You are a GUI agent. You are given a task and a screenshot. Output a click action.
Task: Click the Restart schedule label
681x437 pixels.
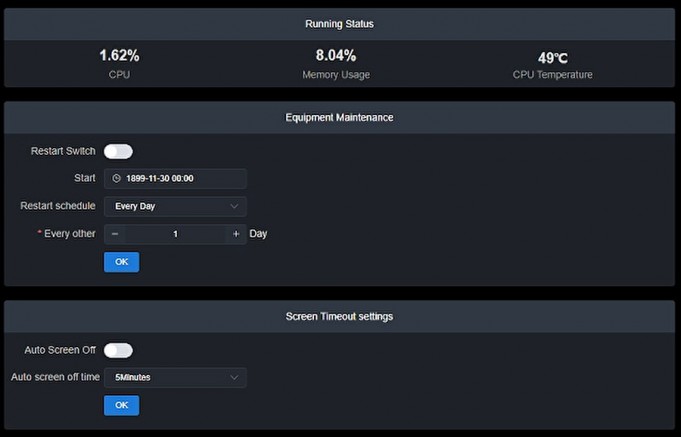[58, 205]
